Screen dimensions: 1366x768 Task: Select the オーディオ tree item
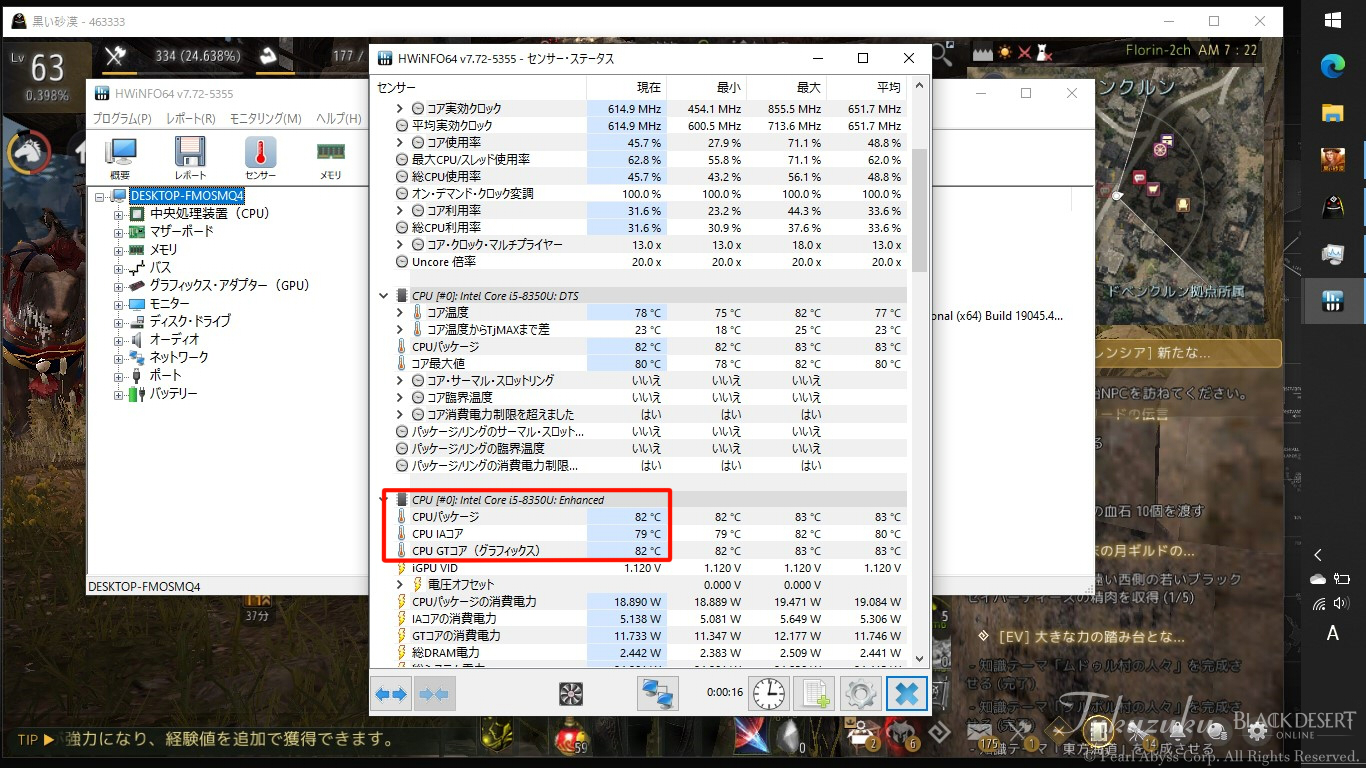point(174,340)
